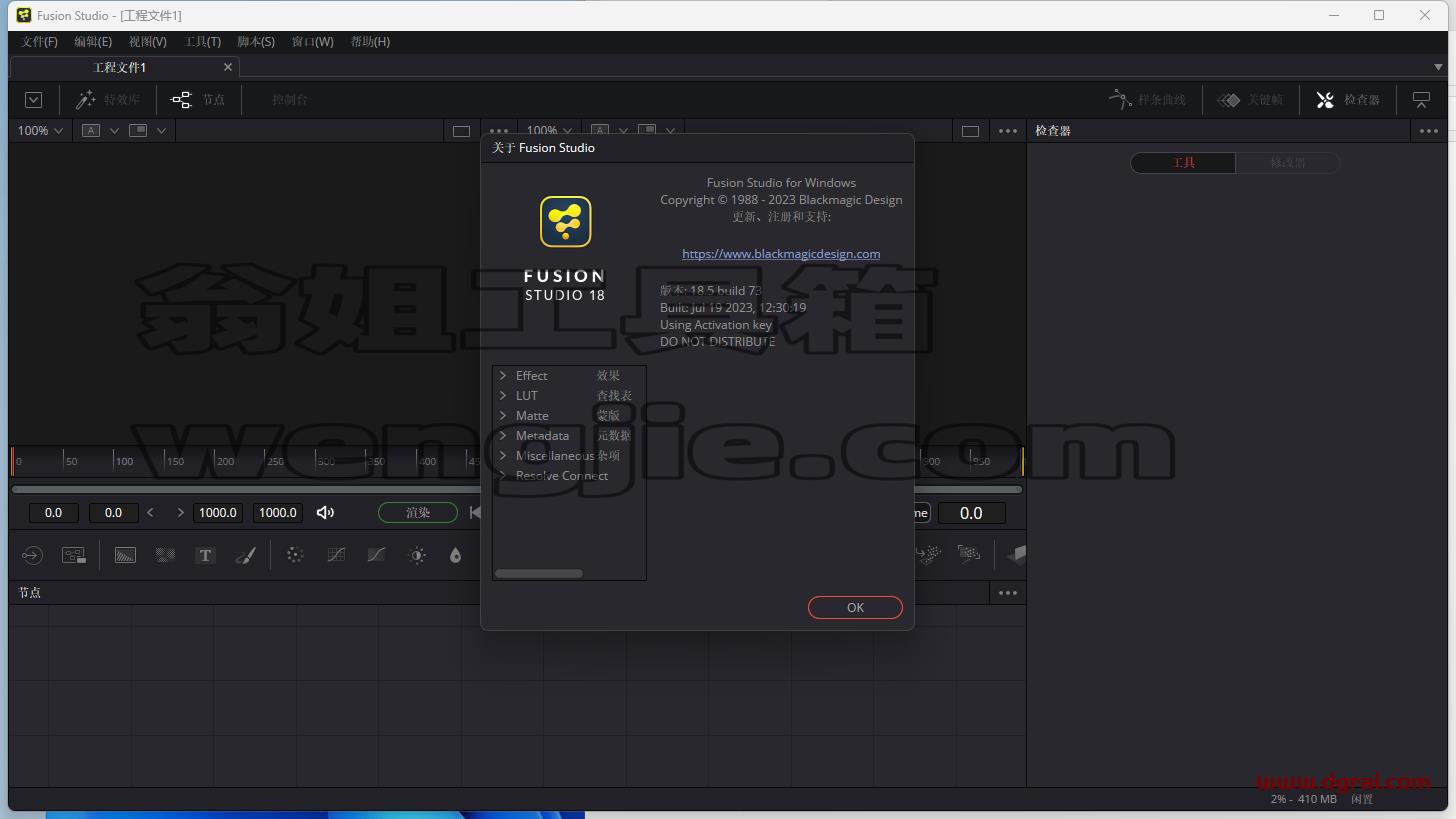
Task: Click OK in the About dialog
Action: click(855, 607)
